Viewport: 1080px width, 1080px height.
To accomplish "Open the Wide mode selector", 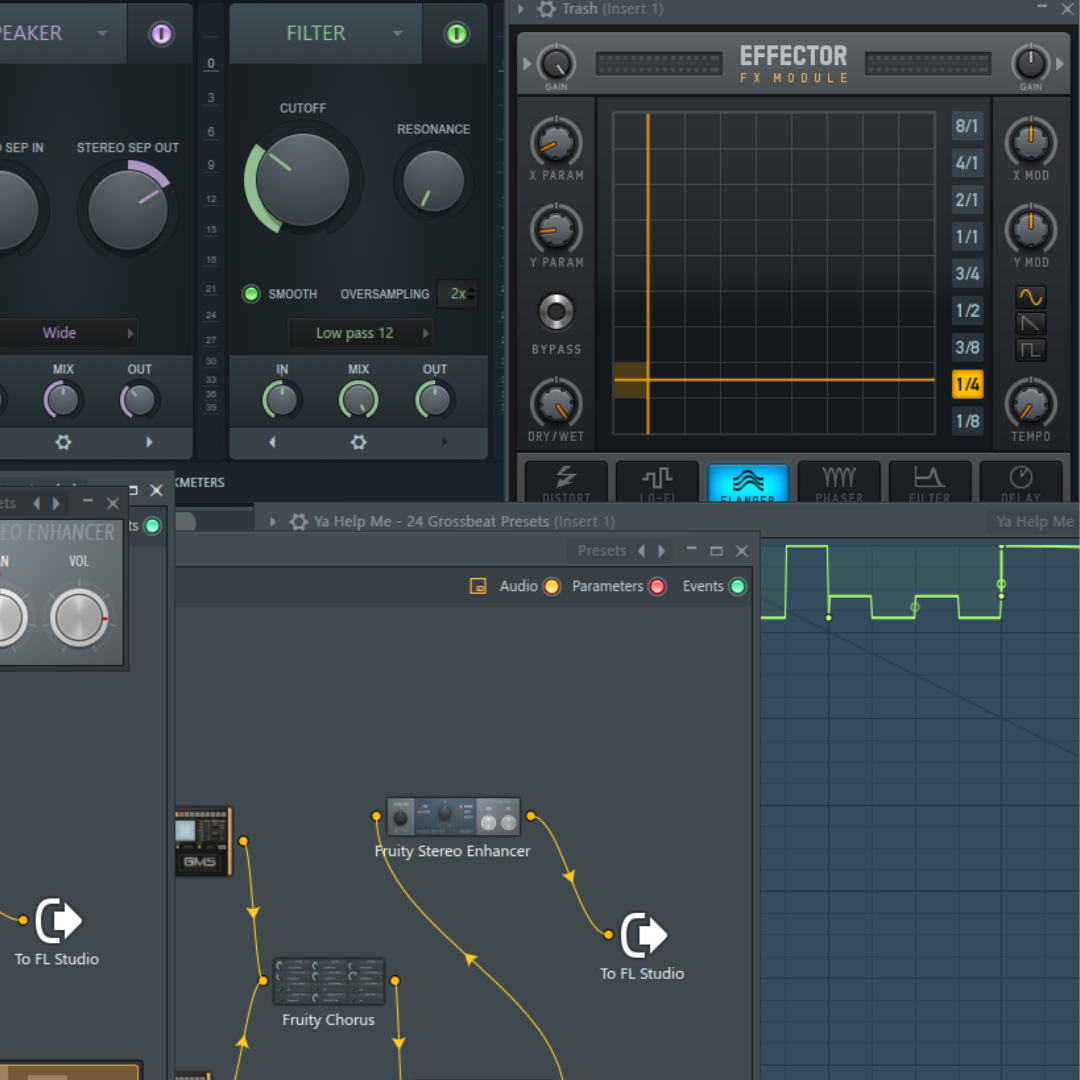I will tap(60, 332).
